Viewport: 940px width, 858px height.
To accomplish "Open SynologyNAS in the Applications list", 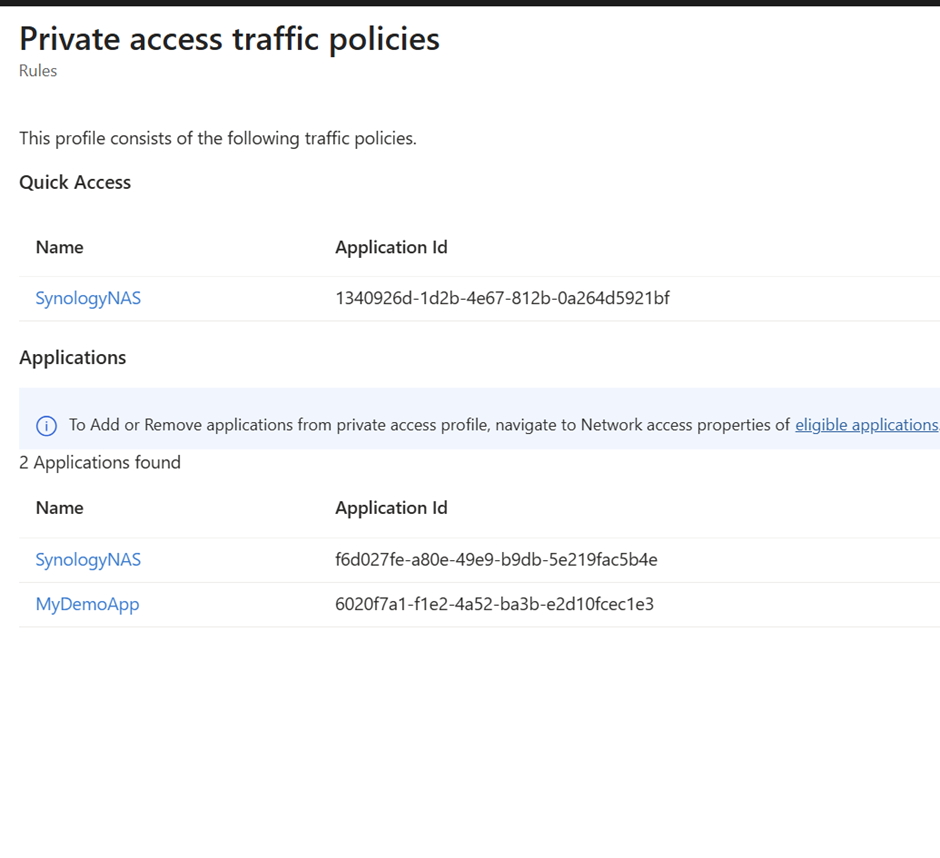I will 88,560.
